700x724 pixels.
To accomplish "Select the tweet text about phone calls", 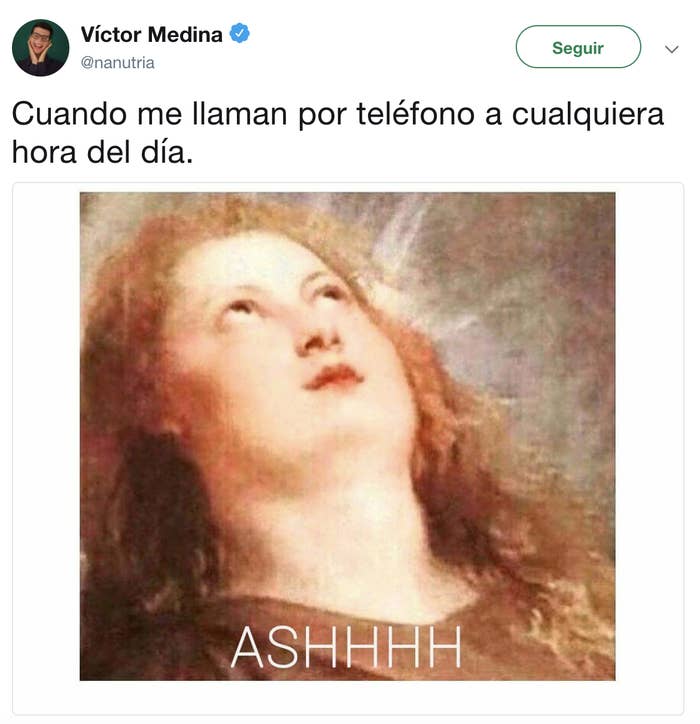I will (x=338, y=133).
